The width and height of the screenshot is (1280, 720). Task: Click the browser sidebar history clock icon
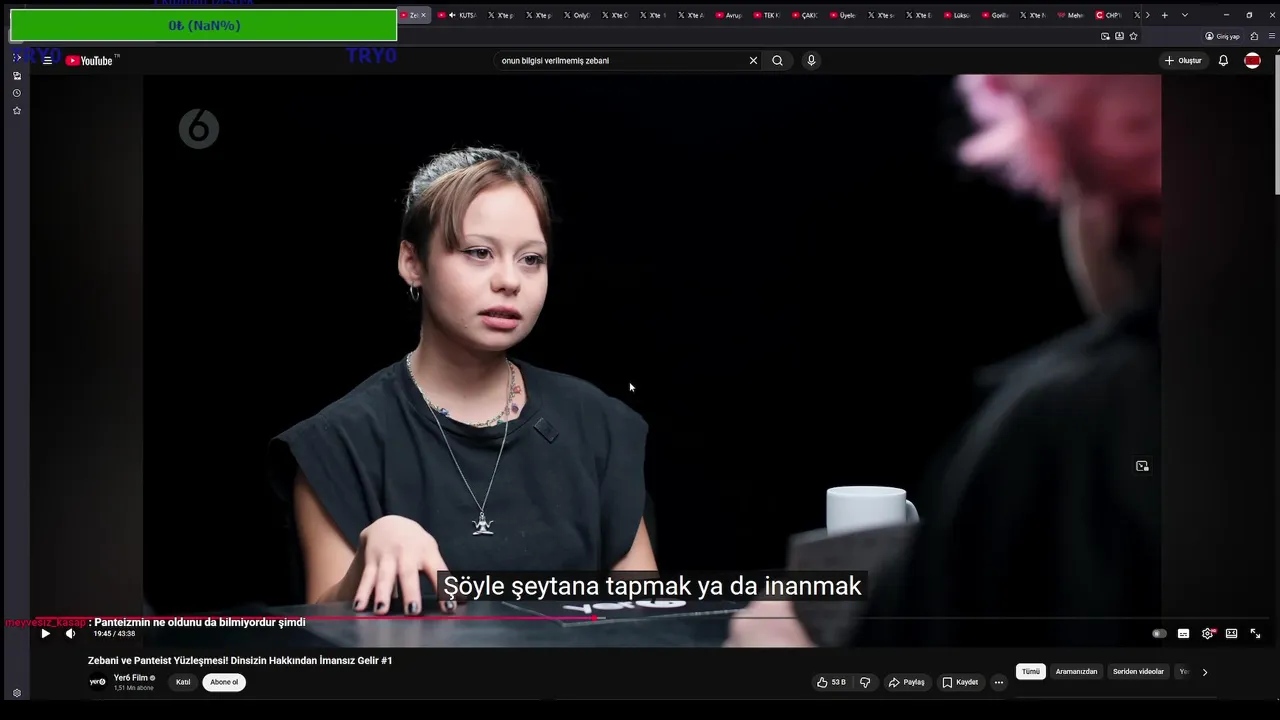point(17,93)
